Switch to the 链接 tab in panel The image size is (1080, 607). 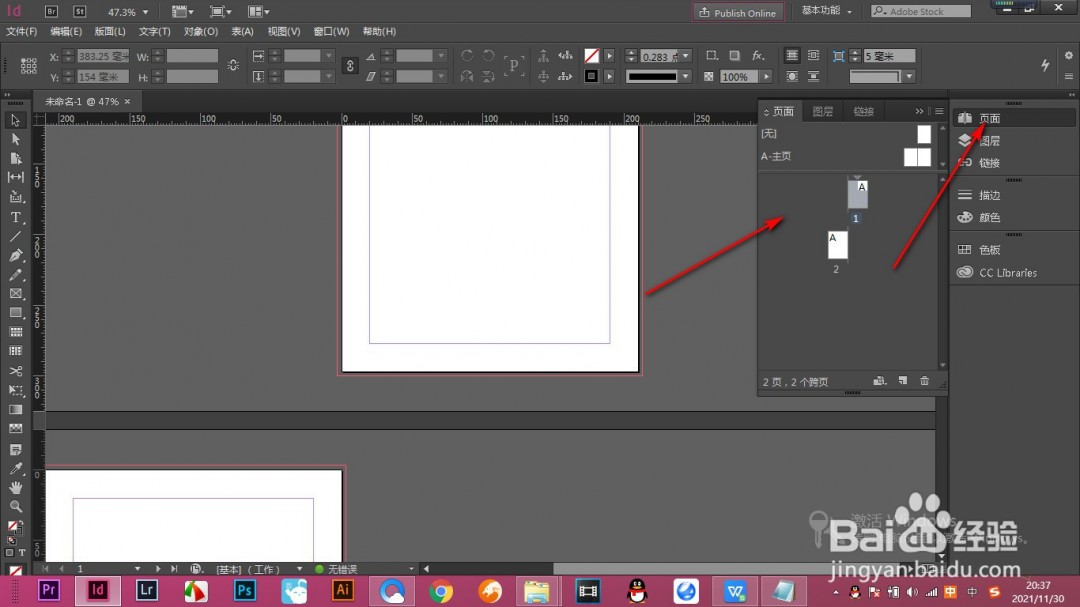(863, 111)
